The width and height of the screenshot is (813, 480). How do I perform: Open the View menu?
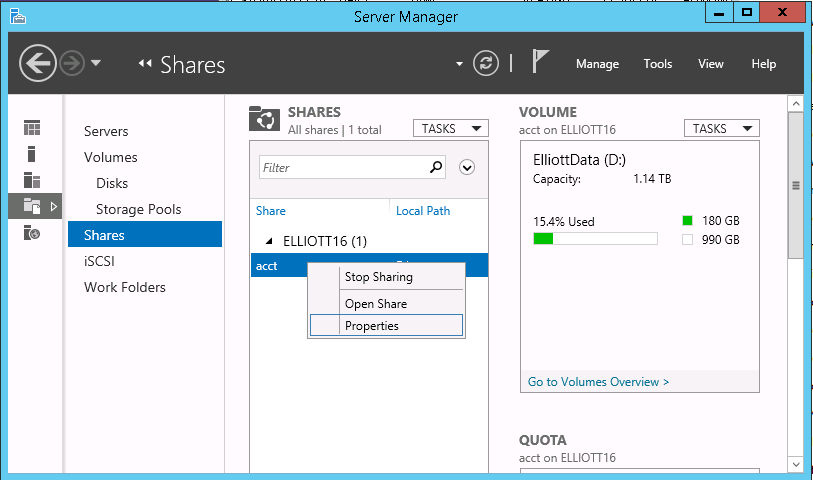[x=710, y=64]
